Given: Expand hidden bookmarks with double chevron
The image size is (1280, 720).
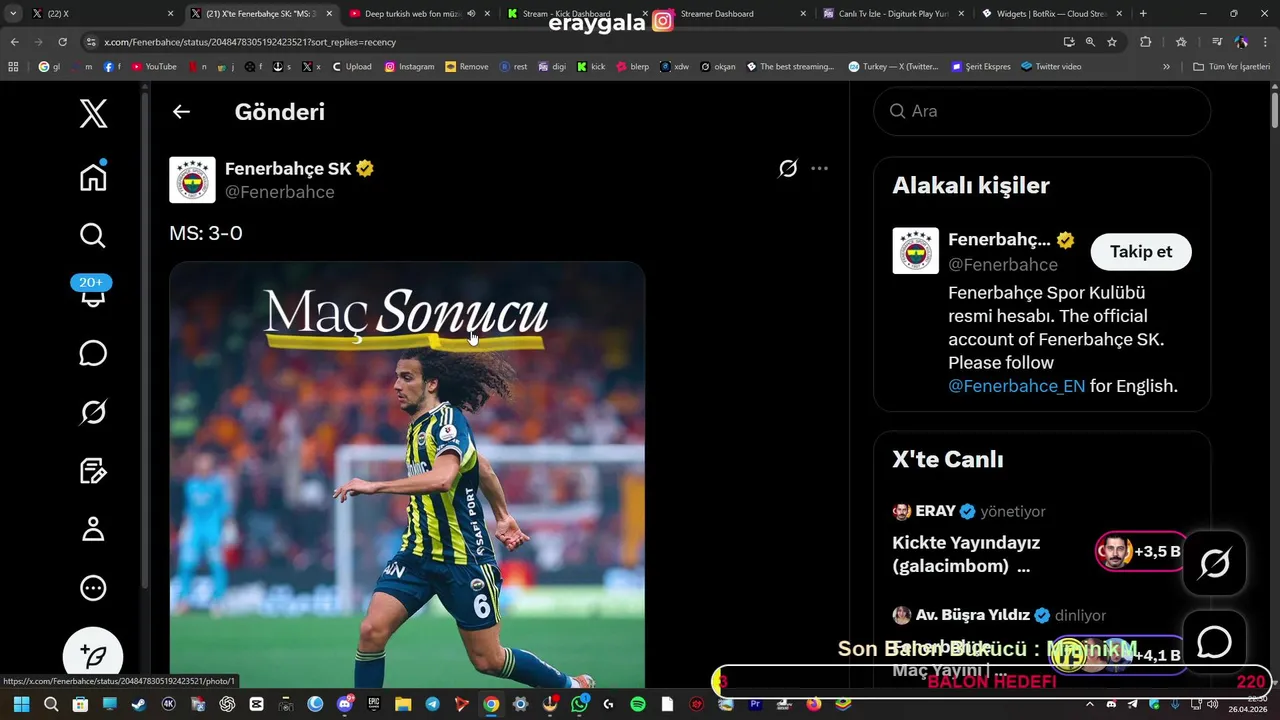Looking at the screenshot, I should [x=1166, y=67].
